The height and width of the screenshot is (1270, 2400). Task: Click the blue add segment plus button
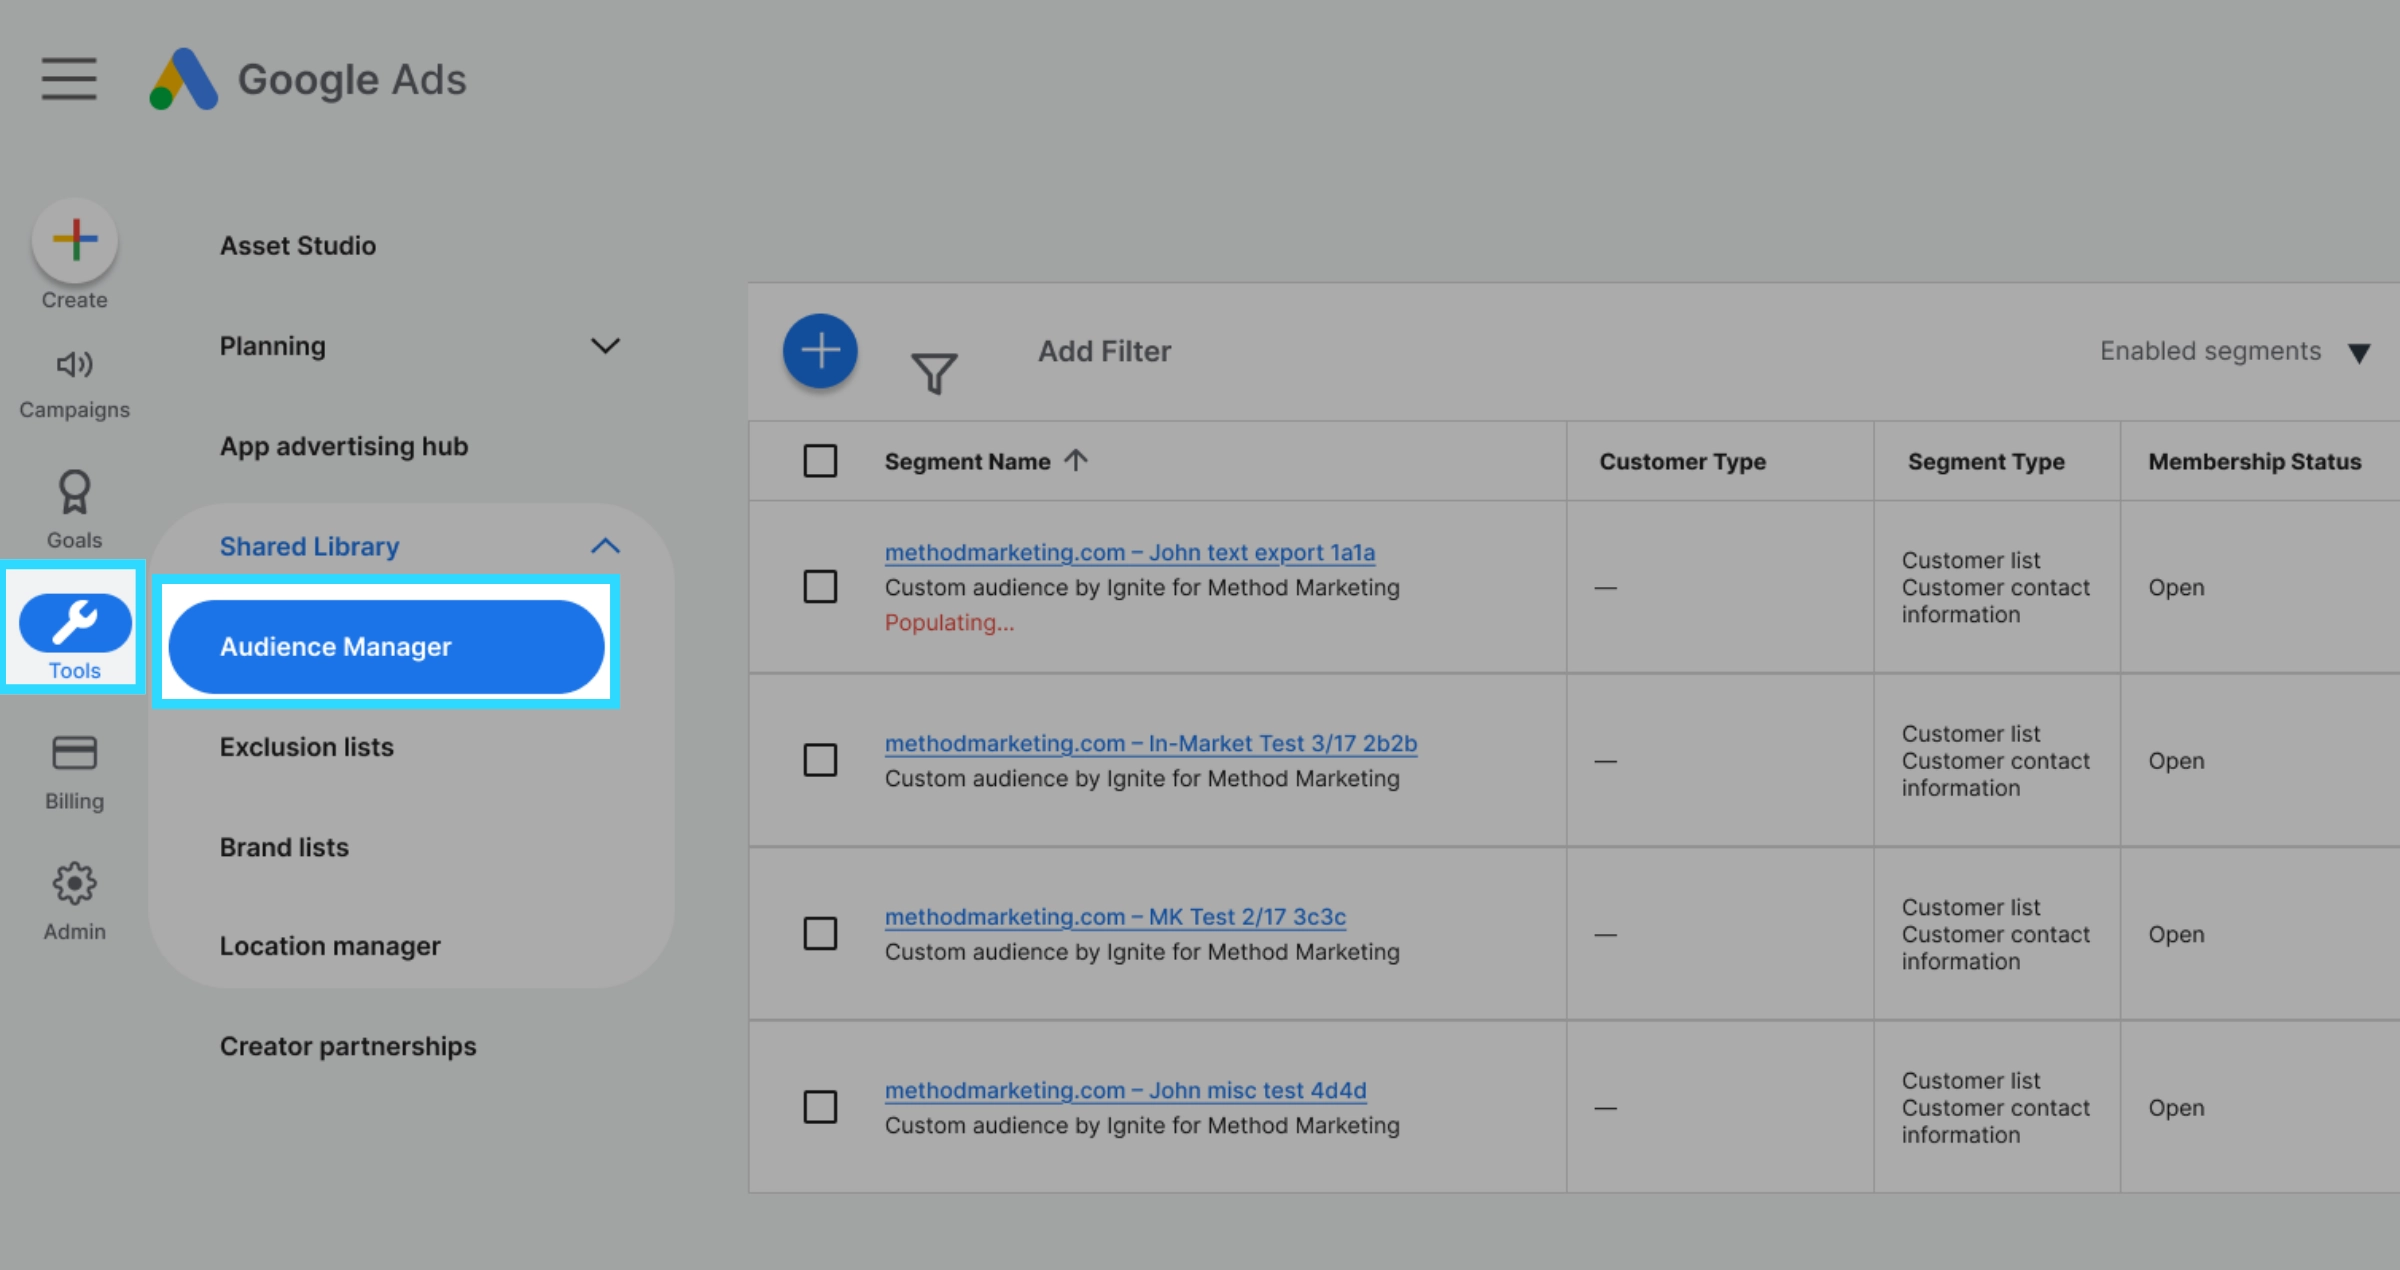(x=820, y=351)
